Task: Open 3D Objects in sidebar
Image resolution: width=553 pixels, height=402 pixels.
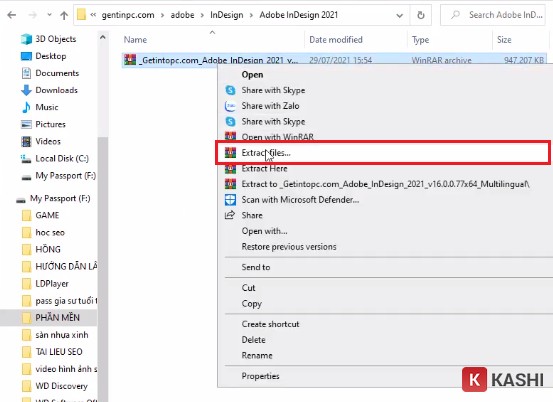Action: tap(56, 39)
